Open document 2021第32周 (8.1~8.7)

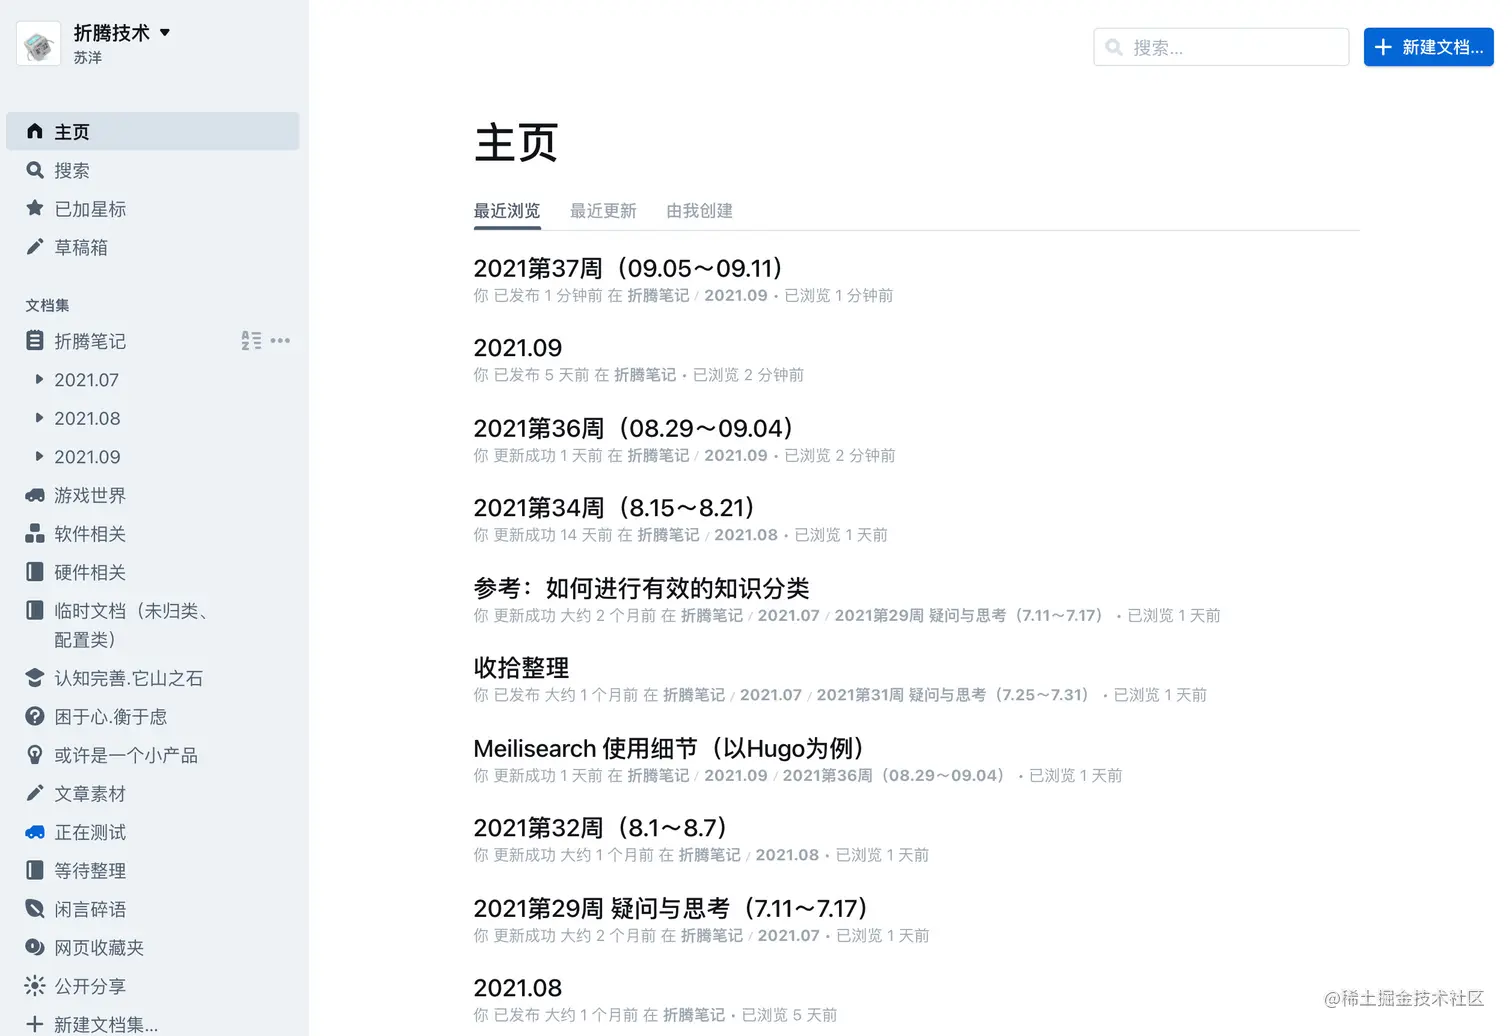pos(600,828)
